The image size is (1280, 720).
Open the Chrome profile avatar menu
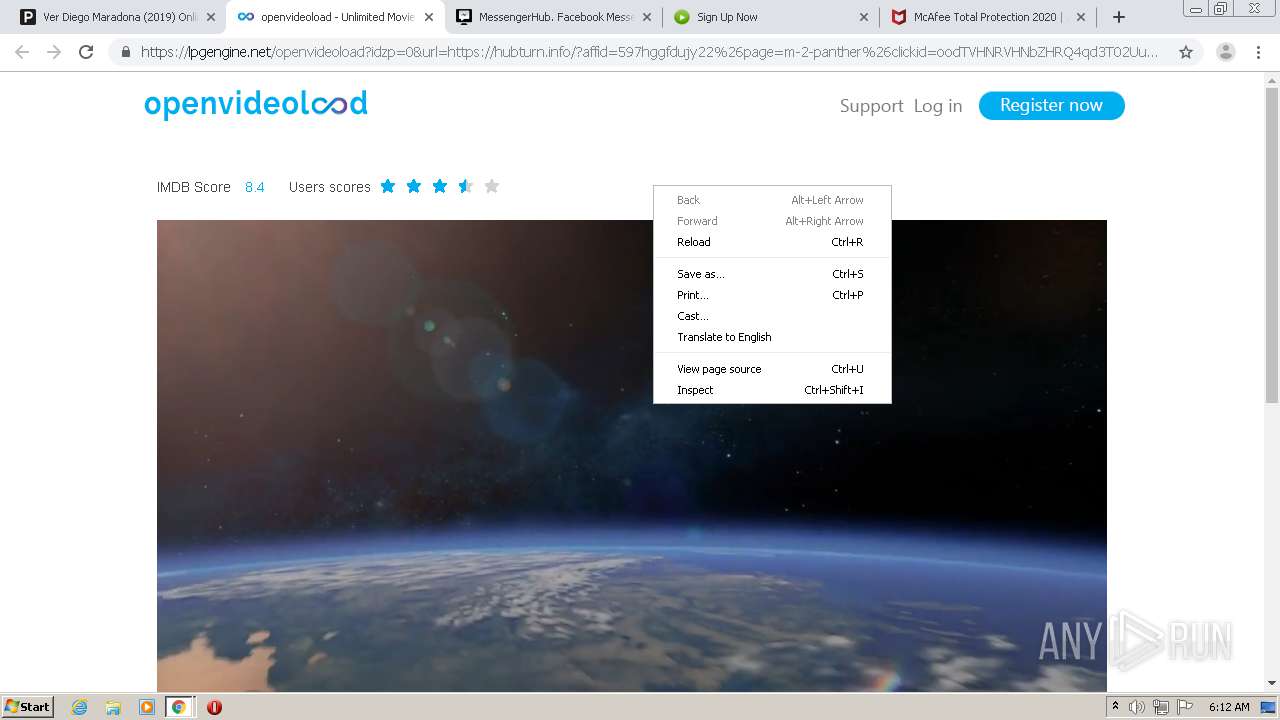pyautogui.click(x=1226, y=52)
